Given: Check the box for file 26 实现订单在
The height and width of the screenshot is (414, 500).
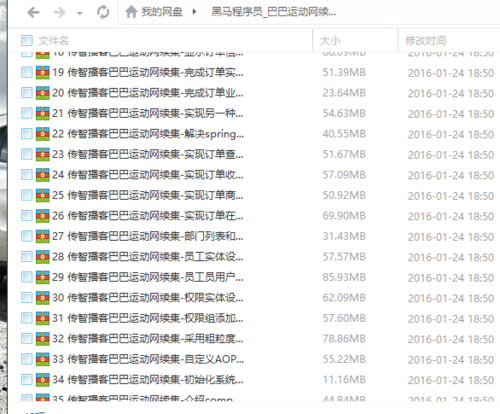Looking at the screenshot, I should [x=27, y=215].
